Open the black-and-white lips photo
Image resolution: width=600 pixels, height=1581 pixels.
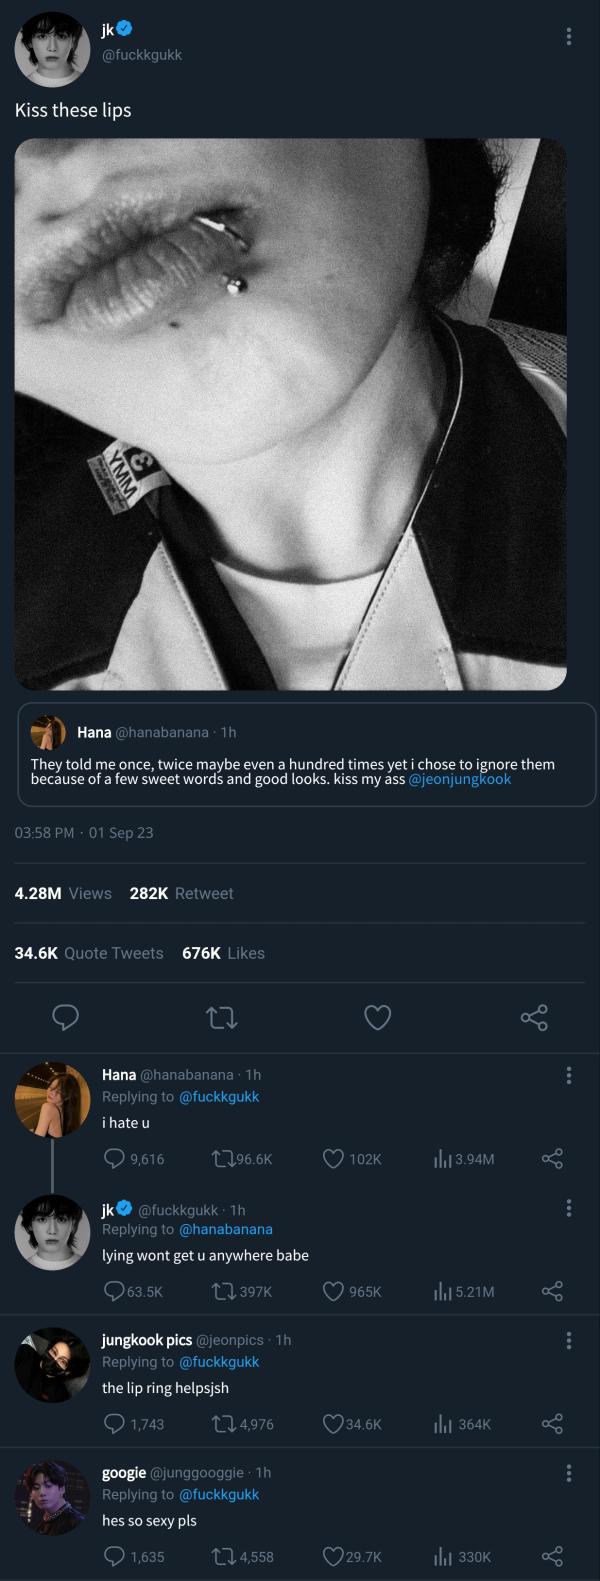point(290,414)
